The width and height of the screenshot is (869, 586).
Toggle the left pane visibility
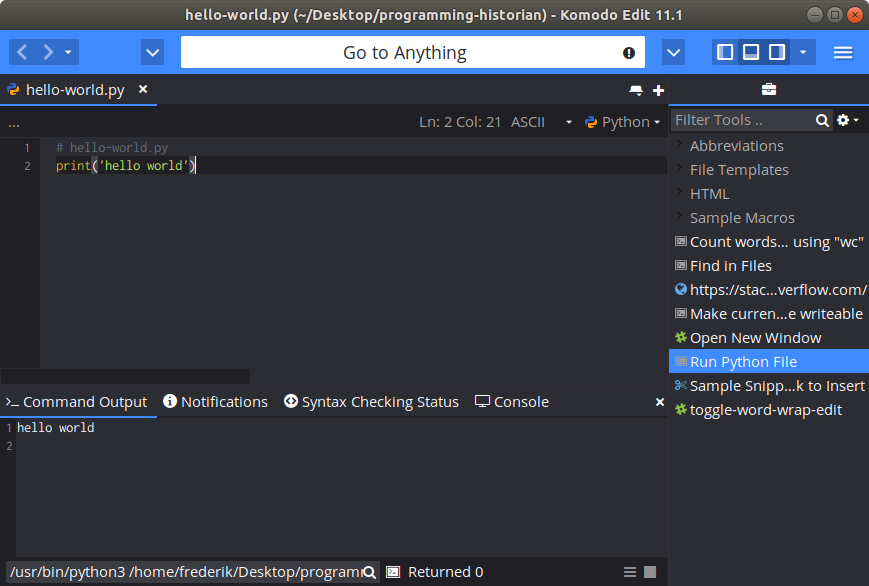tap(724, 51)
